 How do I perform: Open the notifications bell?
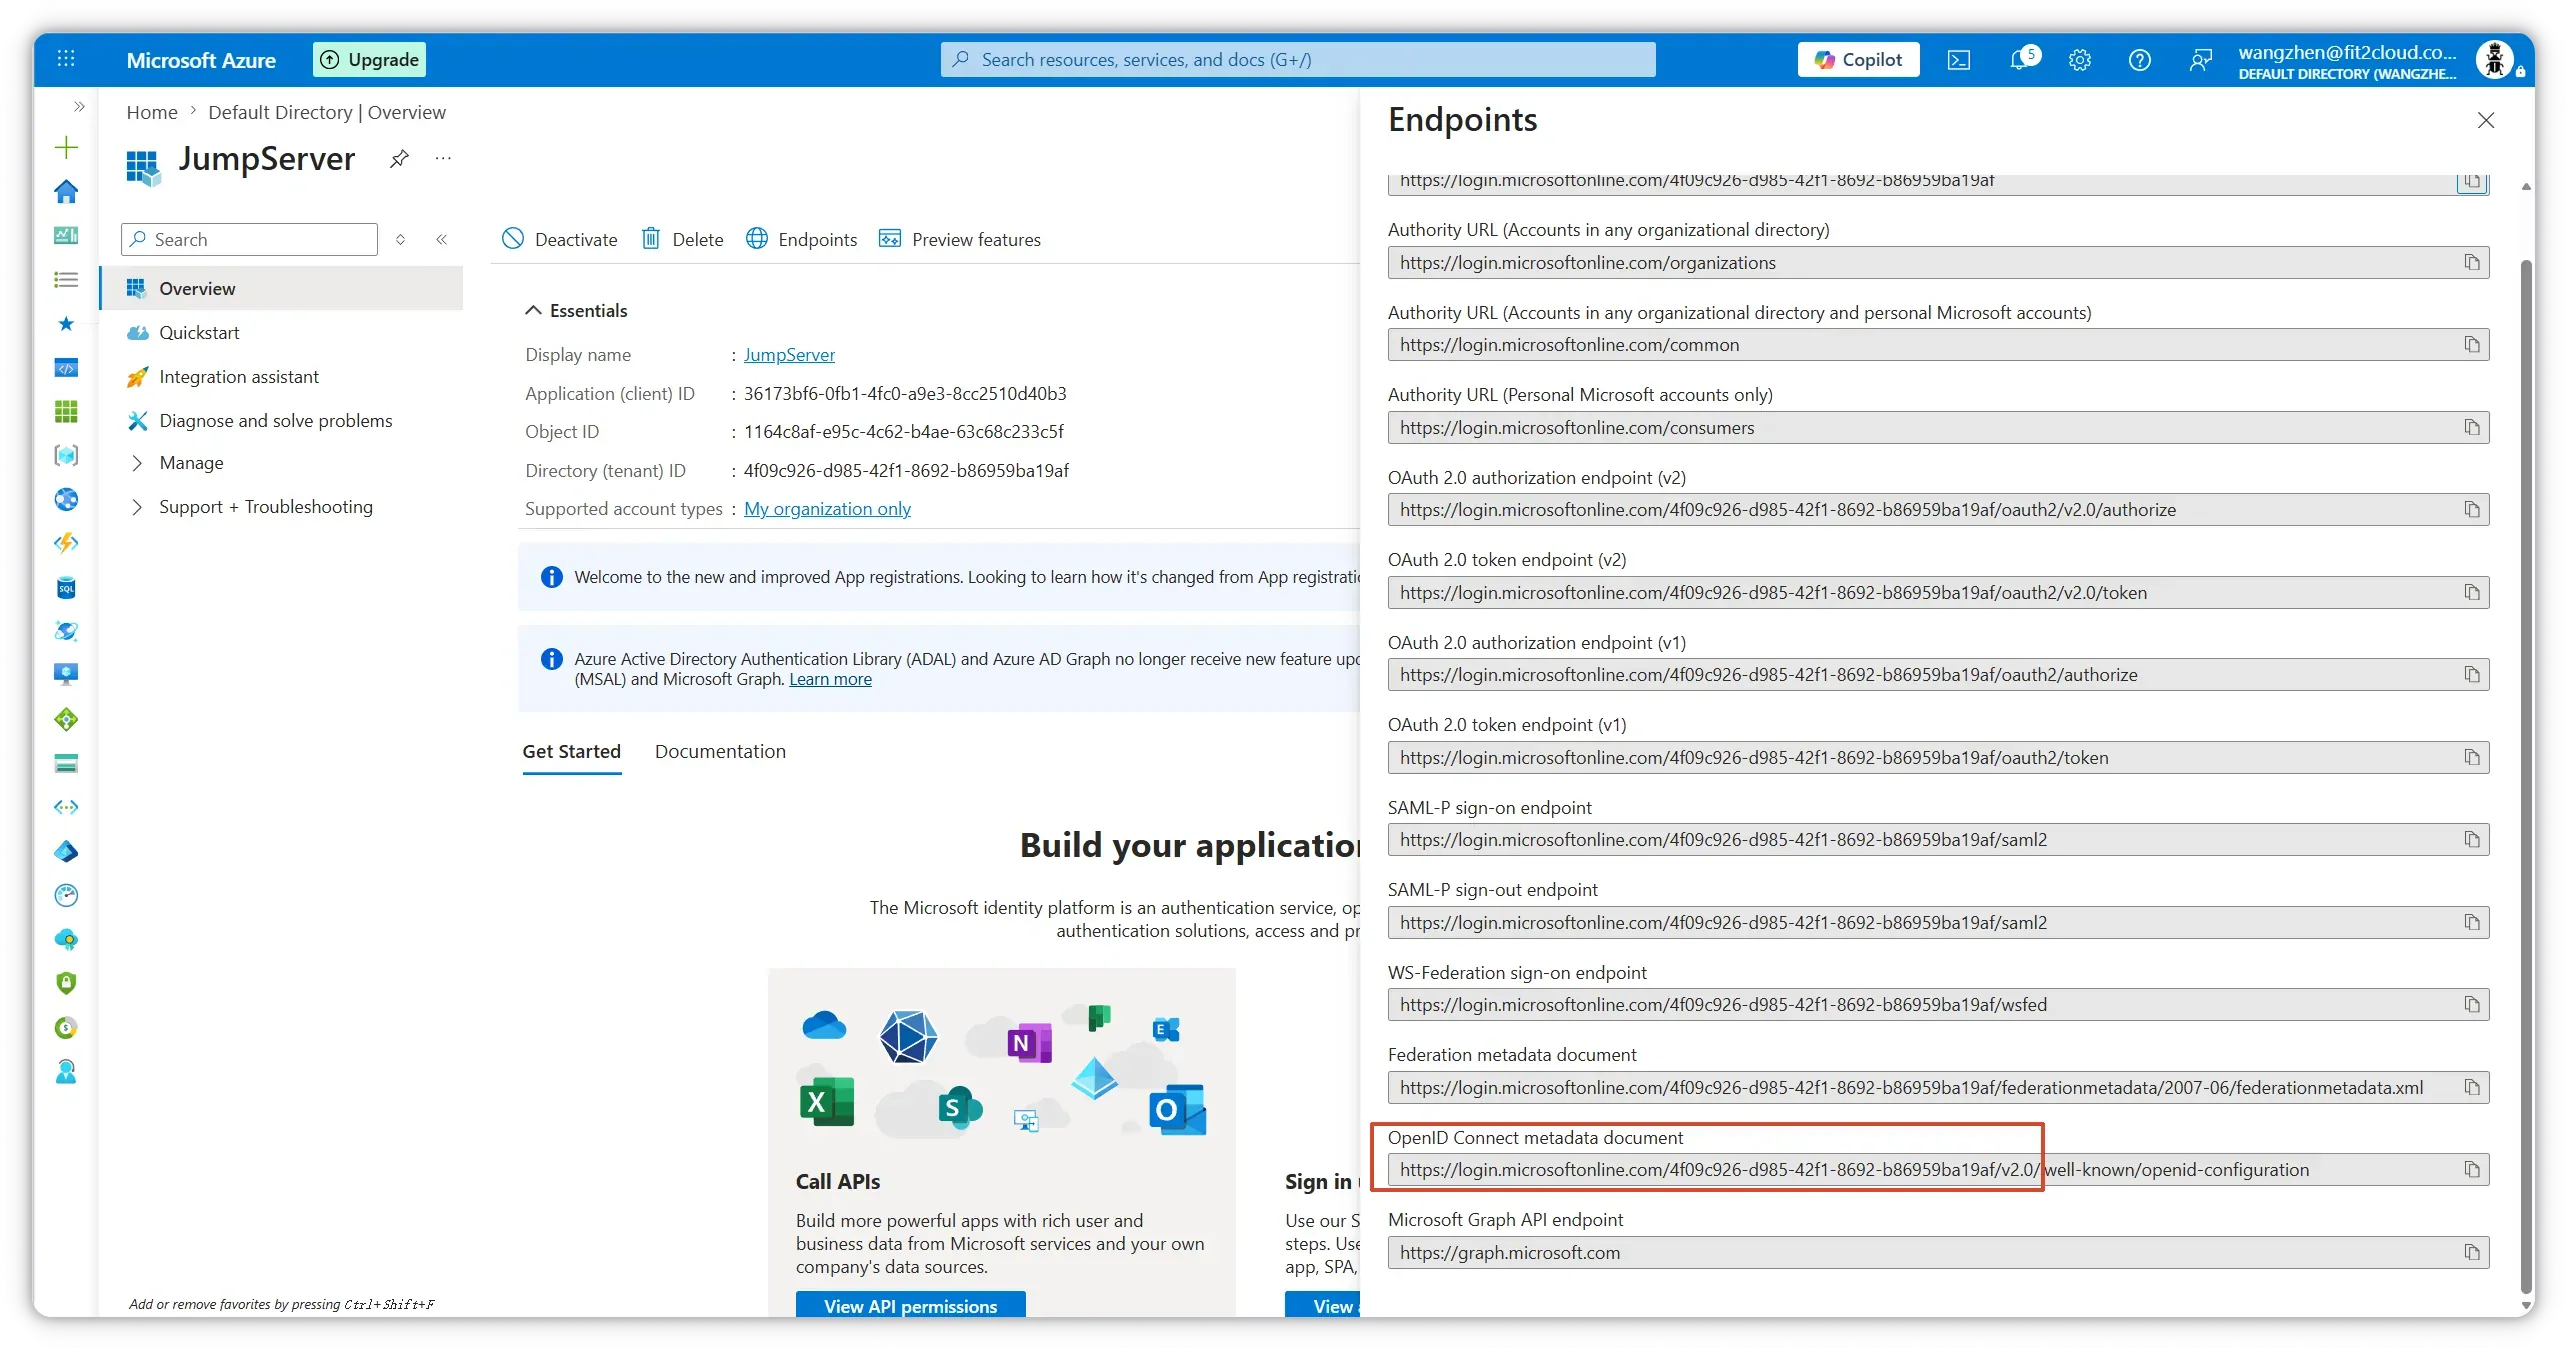point(2021,60)
